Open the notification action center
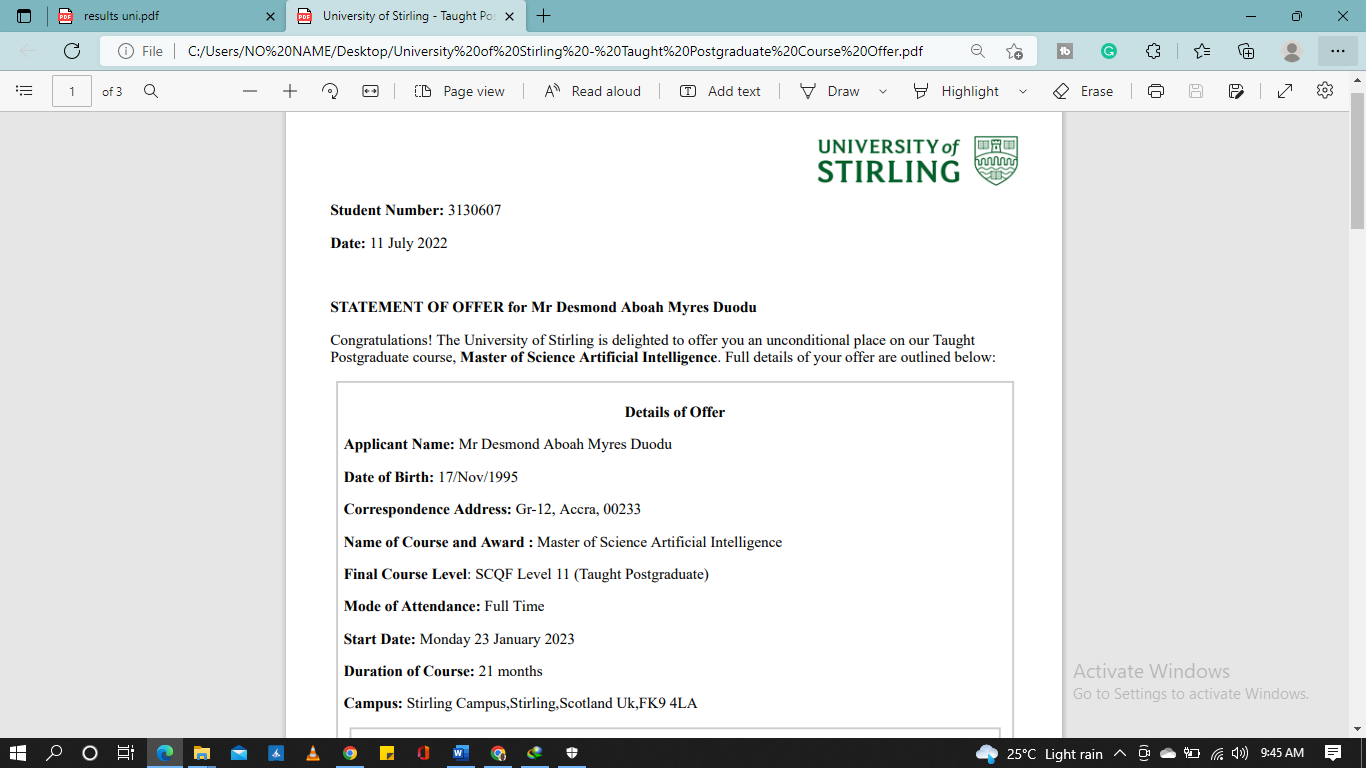This screenshot has width=1366, height=768. click(x=1333, y=753)
